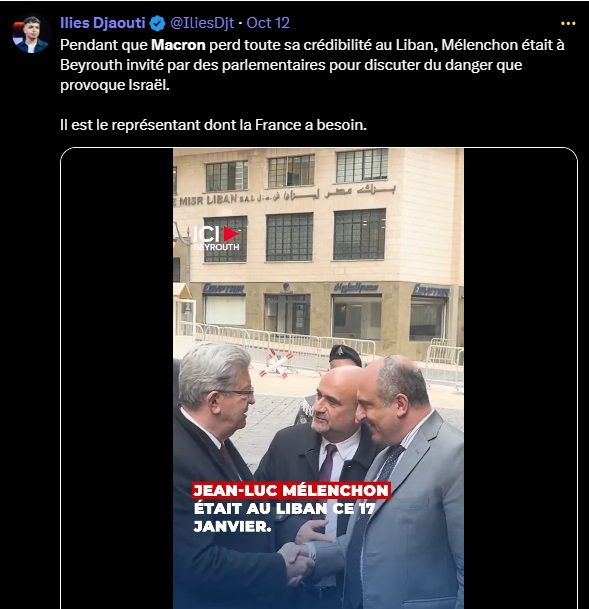Click the right black video margin

coord(520,378)
